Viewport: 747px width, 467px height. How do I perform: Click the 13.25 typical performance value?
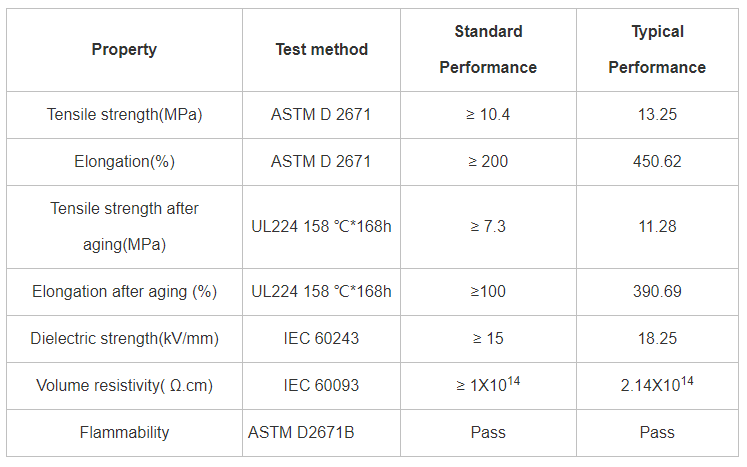pyautogui.click(x=657, y=115)
